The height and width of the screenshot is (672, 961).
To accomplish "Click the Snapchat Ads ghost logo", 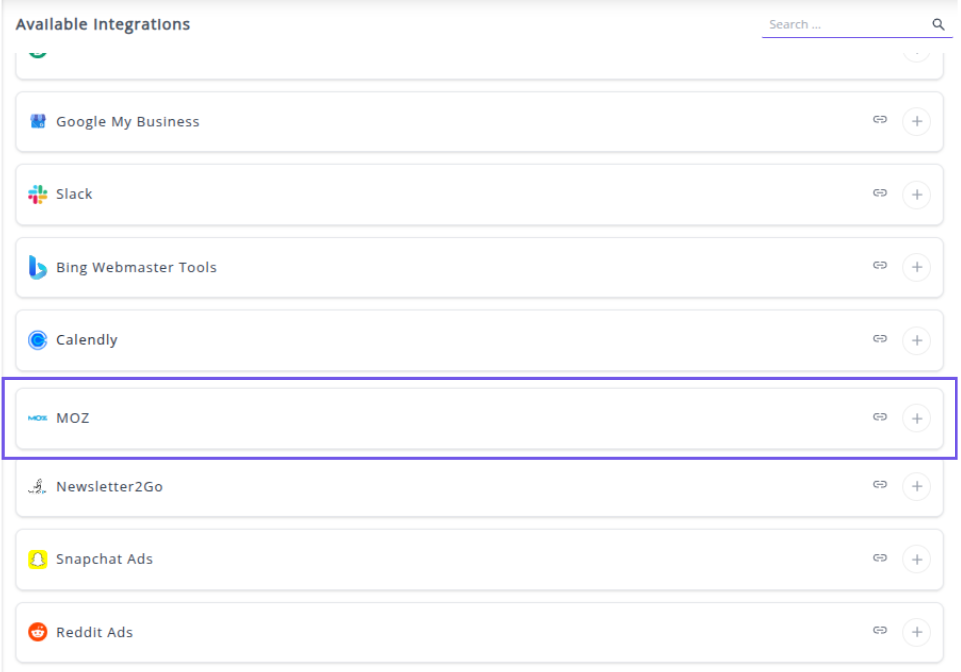I will [x=37, y=560].
